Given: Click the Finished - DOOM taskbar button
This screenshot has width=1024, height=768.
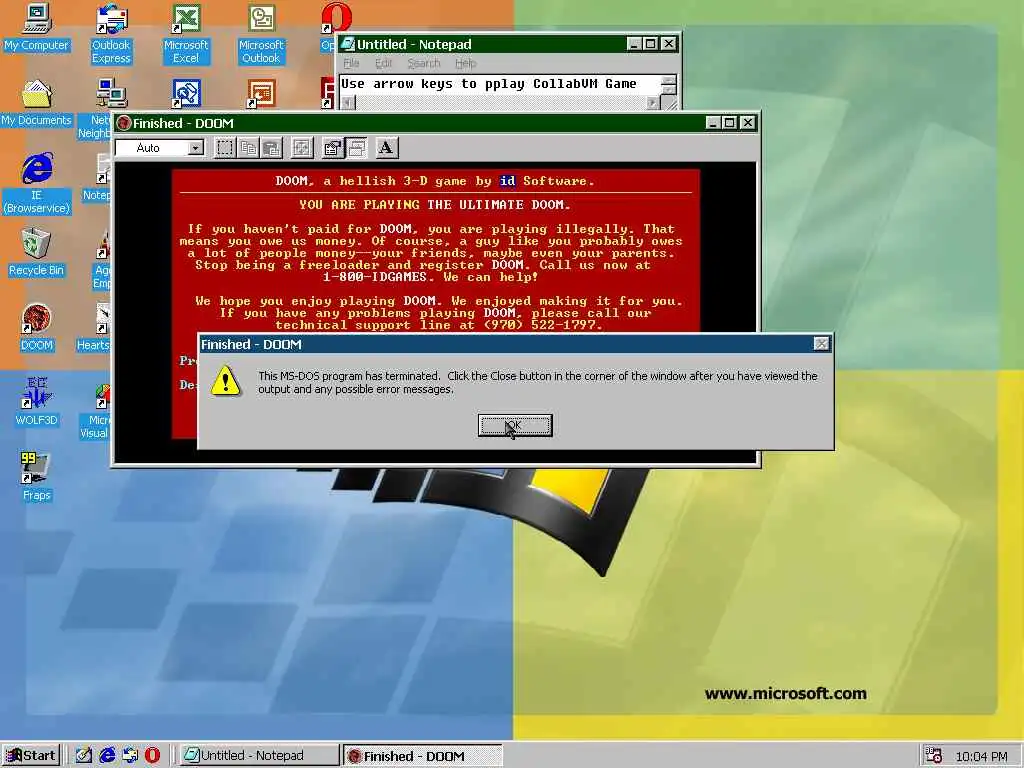Looking at the screenshot, I should [x=423, y=756].
